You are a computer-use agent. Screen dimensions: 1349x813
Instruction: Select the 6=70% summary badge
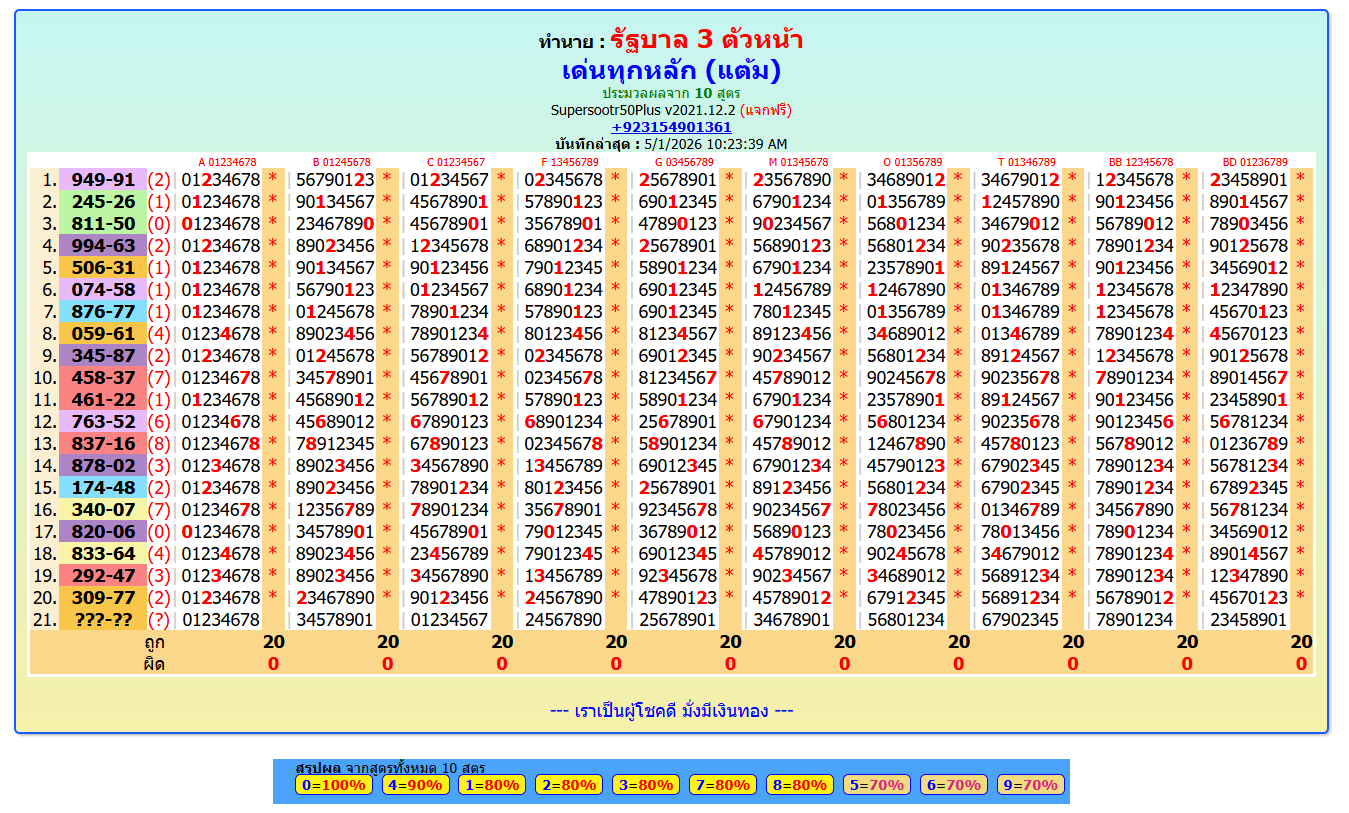click(x=954, y=785)
